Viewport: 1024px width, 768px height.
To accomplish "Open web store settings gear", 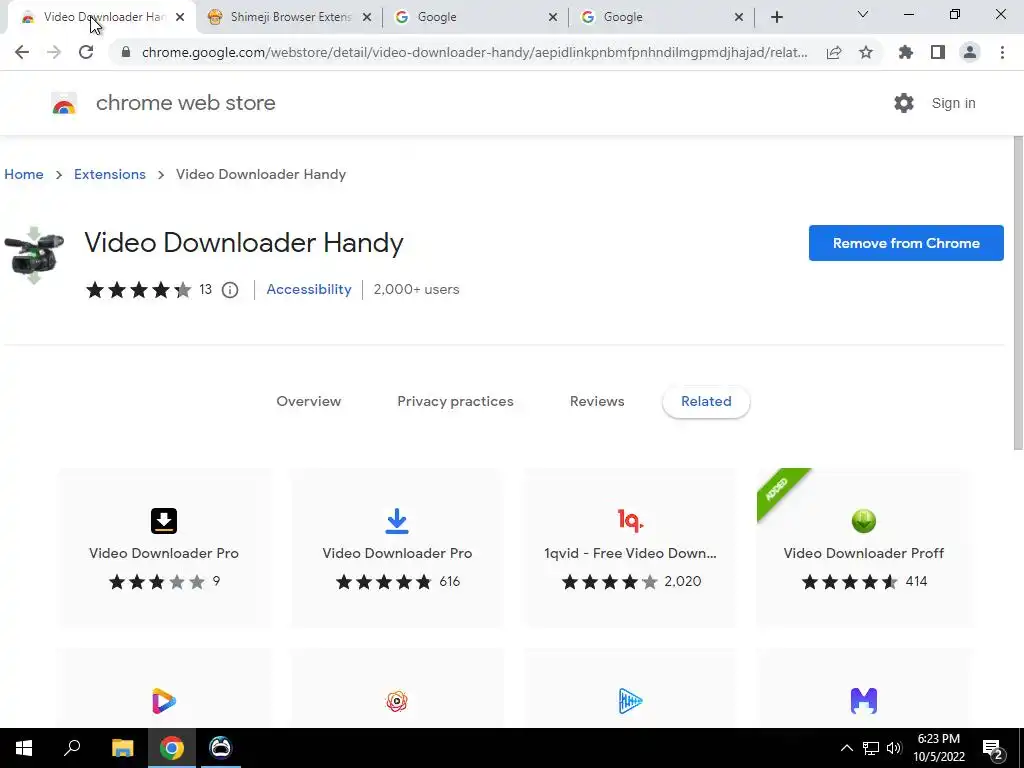I will pyautogui.click(x=904, y=103).
